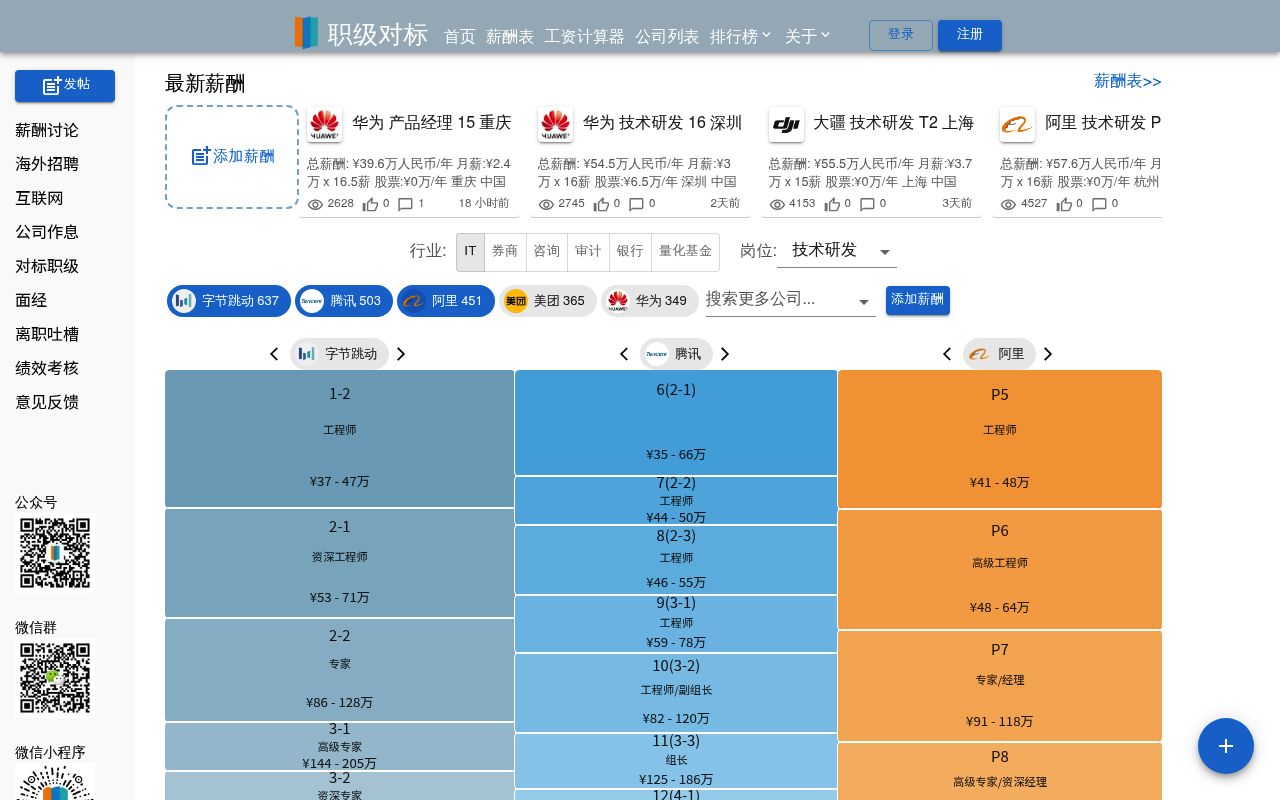This screenshot has width=1280, height=800.
Task: Select Alibaba level P7 专家/经理 block
Action: tap(1000, 686)
